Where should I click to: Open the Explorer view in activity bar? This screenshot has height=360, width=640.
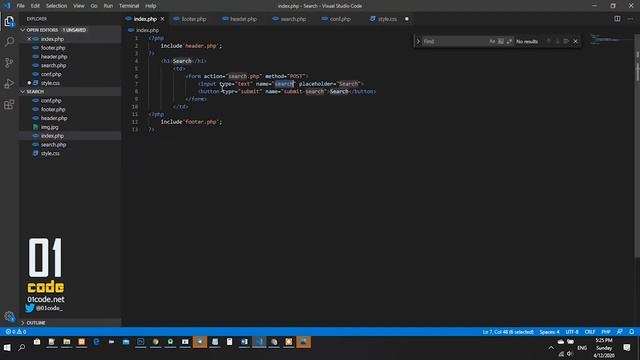point(9,21)
